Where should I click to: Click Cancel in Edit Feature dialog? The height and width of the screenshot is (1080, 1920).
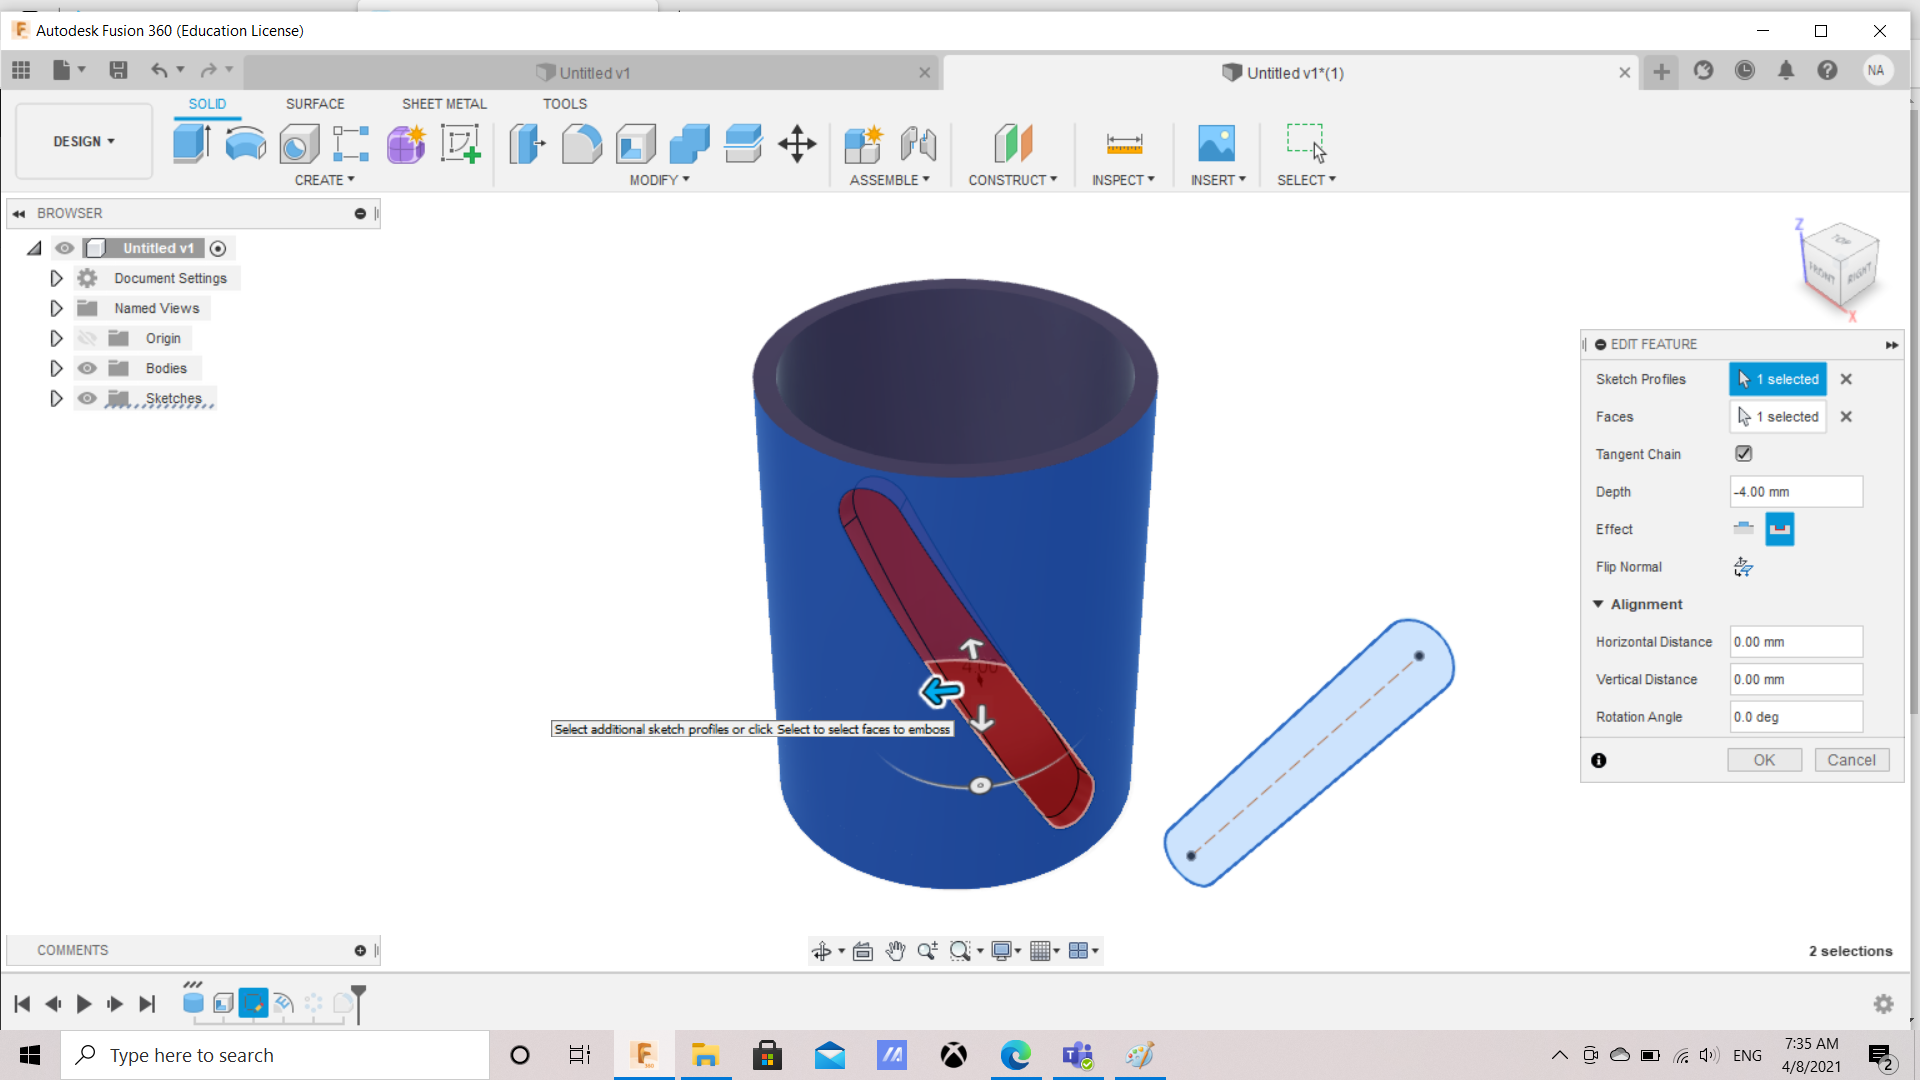click(1851, 760)
